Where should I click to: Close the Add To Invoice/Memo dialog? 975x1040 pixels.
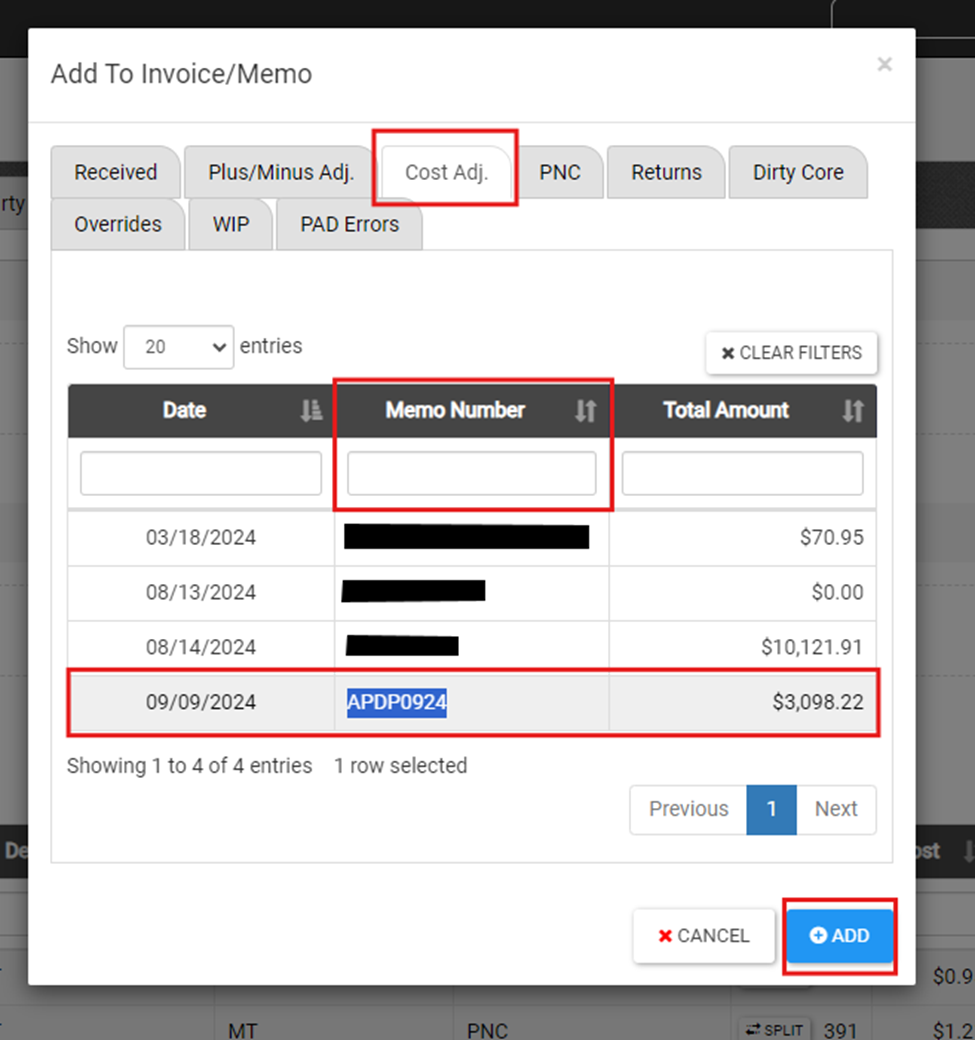(x=884, y=64)
